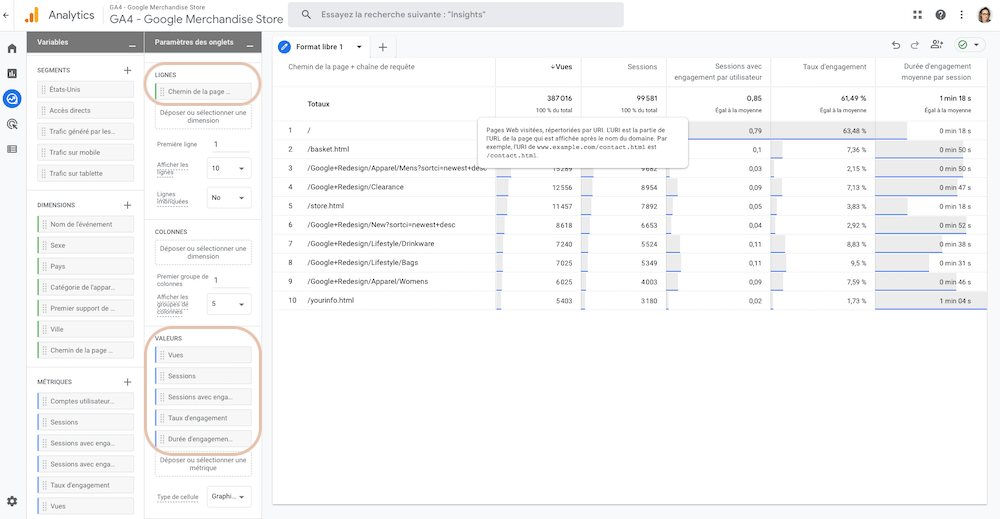Select the Nom de l'événement dimension
Viewport: 1000px width, 519px height.
[x=85, y=224]
